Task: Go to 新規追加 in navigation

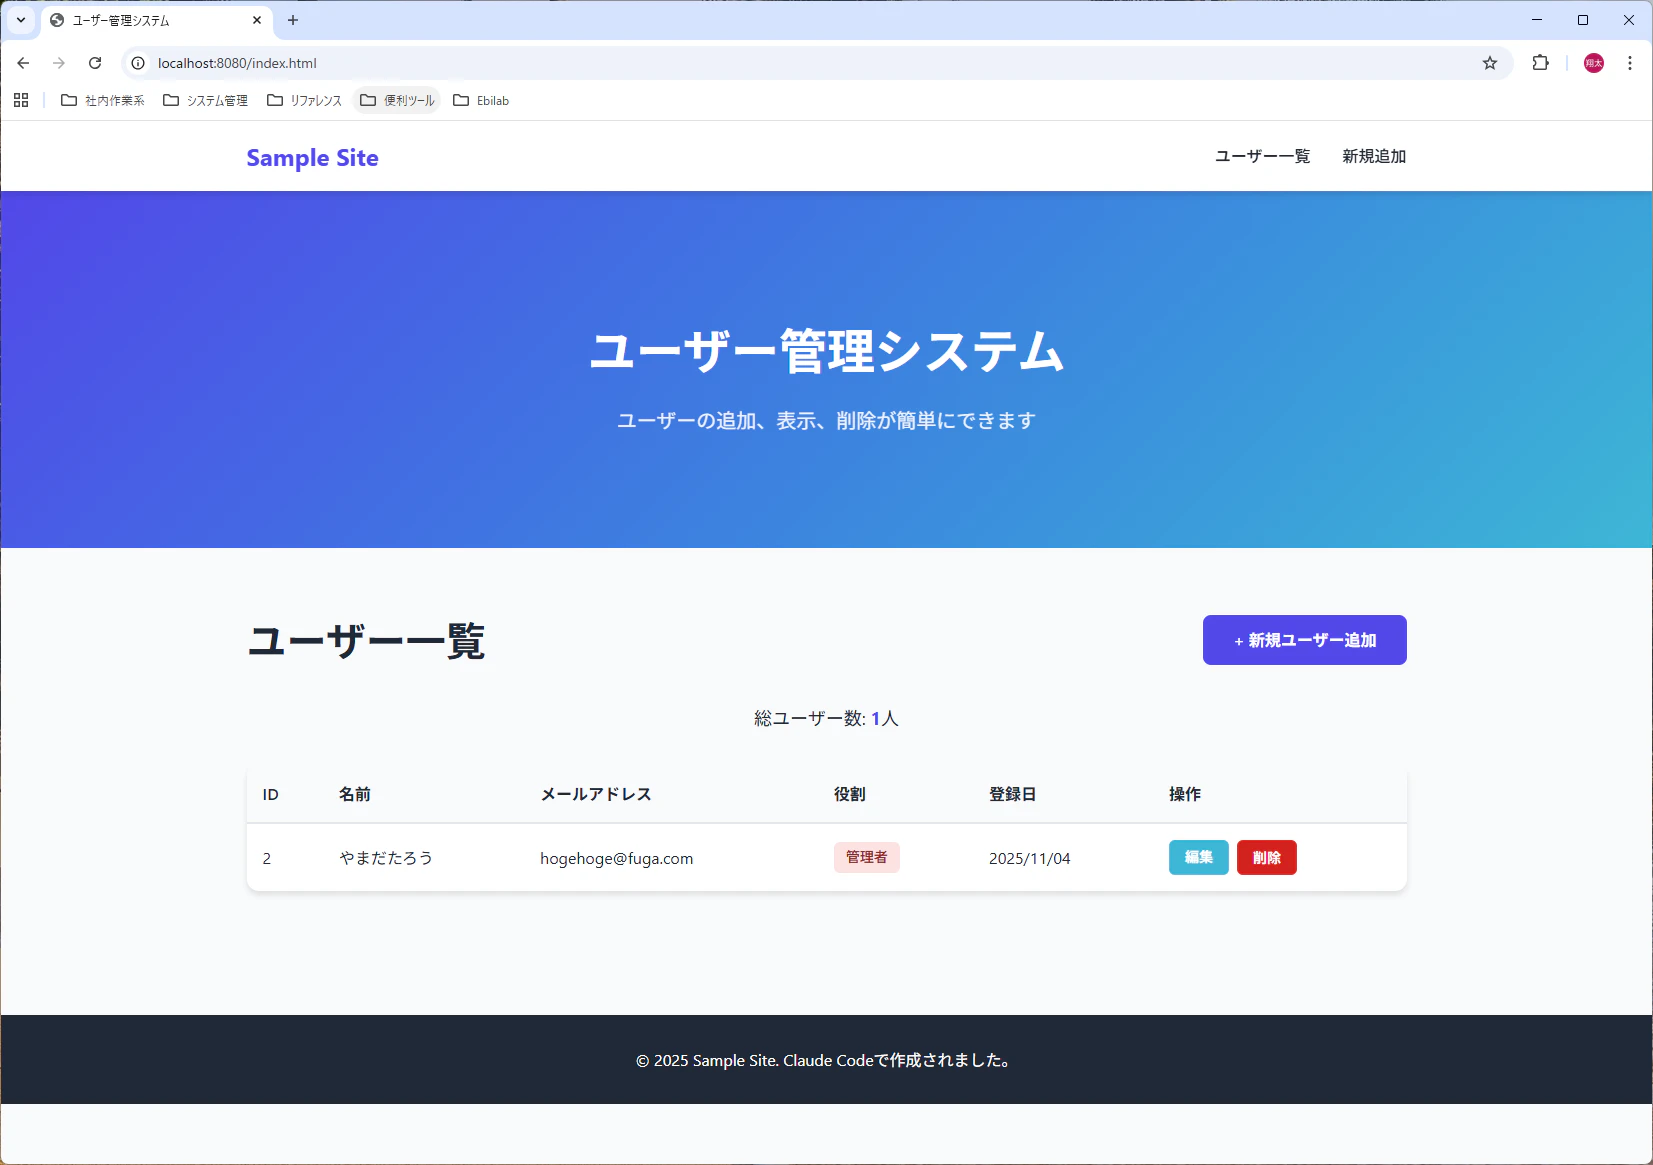Action: pyautogui.click(x=1374, y=156)
